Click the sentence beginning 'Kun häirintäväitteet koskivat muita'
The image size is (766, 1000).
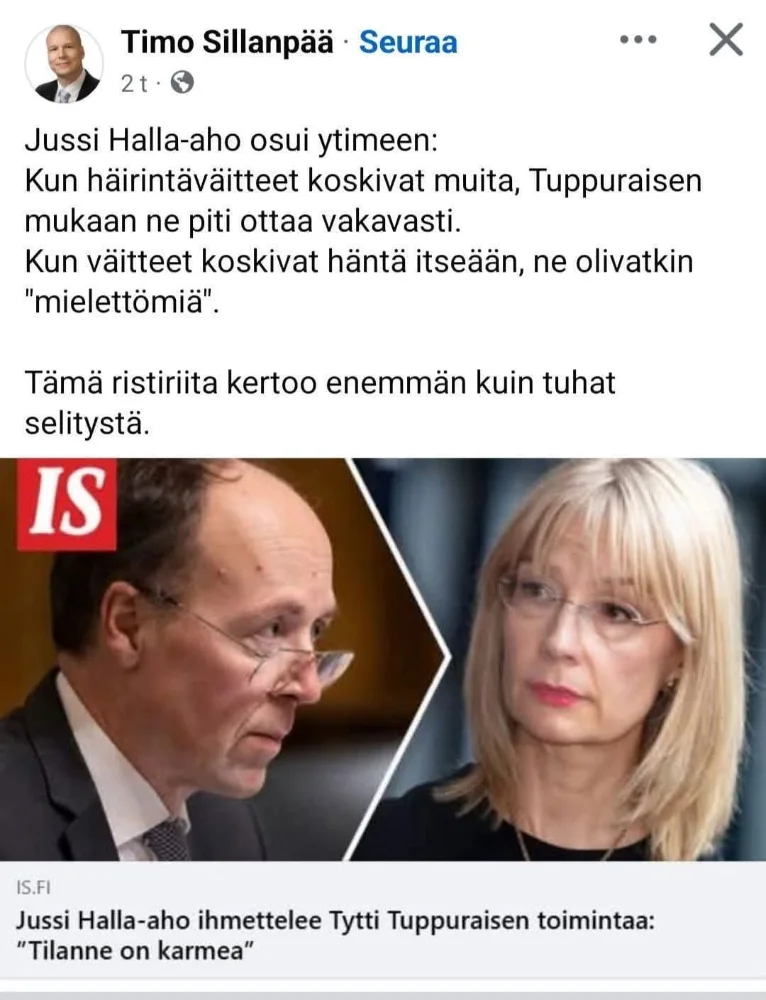363,201
